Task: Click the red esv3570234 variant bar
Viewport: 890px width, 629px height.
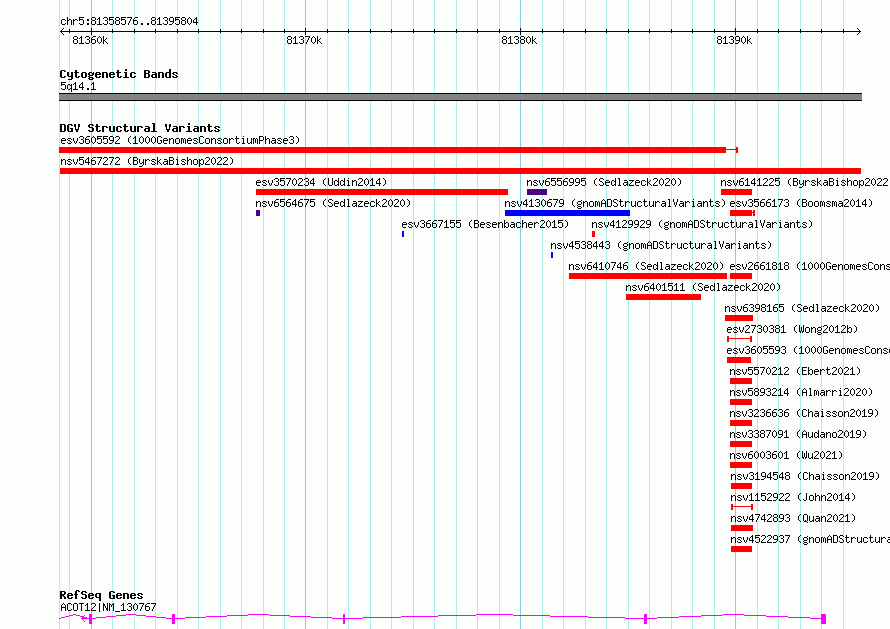Action: [x=381, y=192]
